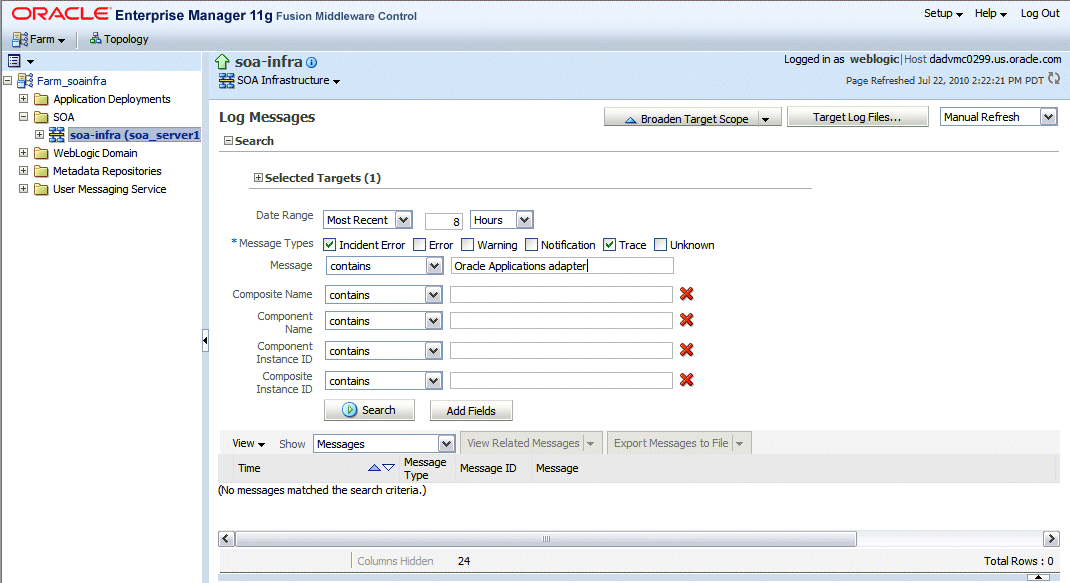The height and width of the screenshot is (583, 1070).
Task: Click the scroll left arrow of table
Action: pyautogui.click(x=227, y=539)
